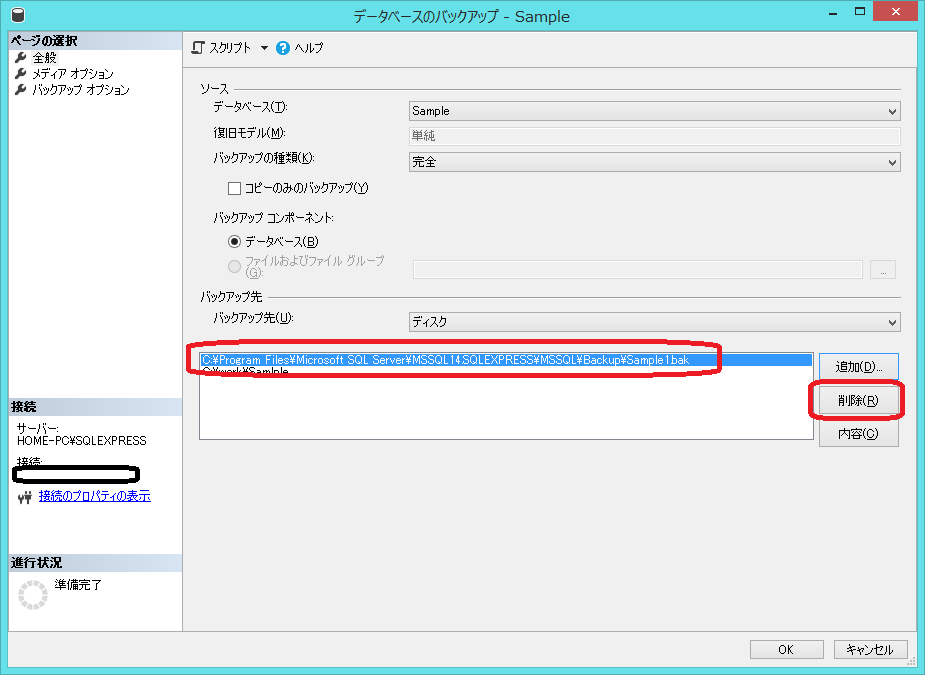The height and width of the screenshot is (675, 925).
Task: Click the wrench icon beside バックアップ オプション
Action: click(x=21, y=89)
